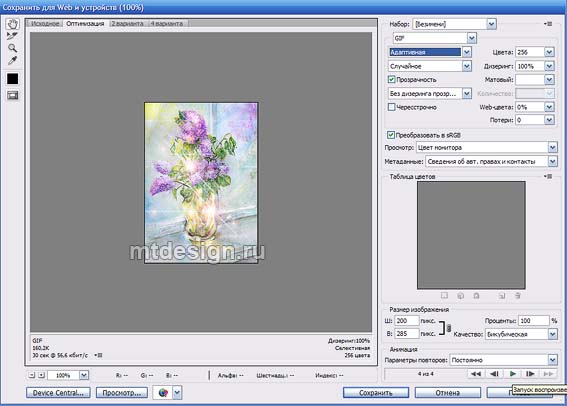Toggle the Прозрачность checkbox
The width and height of the screenshot is (567, 406).
click(391, 79)
